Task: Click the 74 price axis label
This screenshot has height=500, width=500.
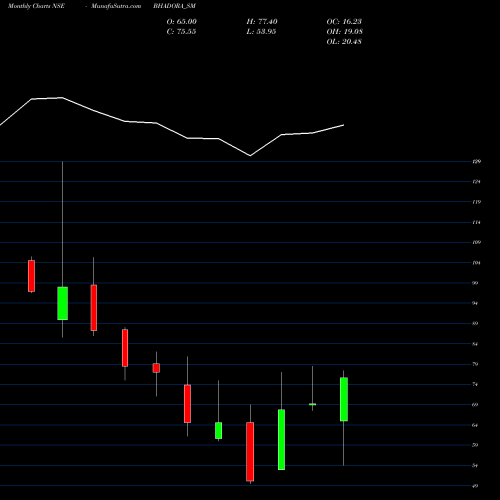Action: click(x=475, y=384)
